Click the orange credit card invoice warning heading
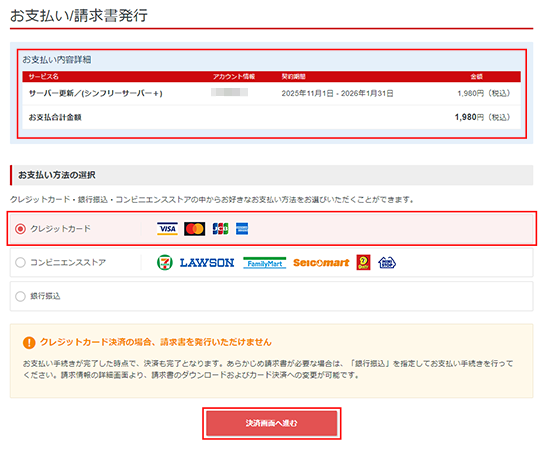Image resolution: width=550 pixels, height=451 pixels. [156, 342]
